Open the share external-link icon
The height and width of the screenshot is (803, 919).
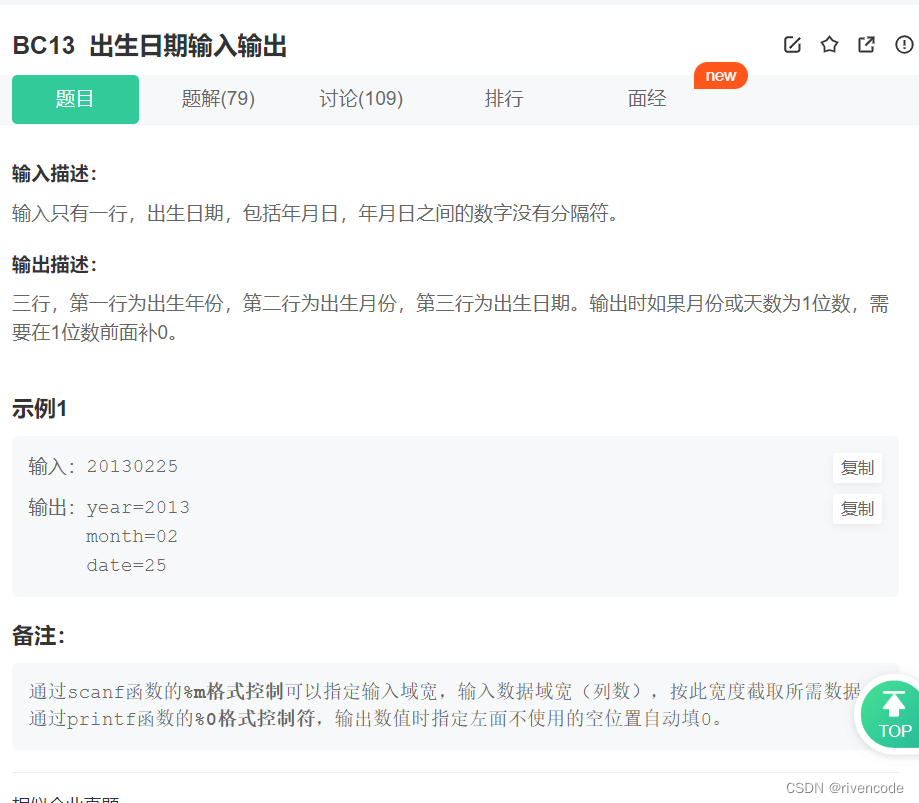[866, 45]
